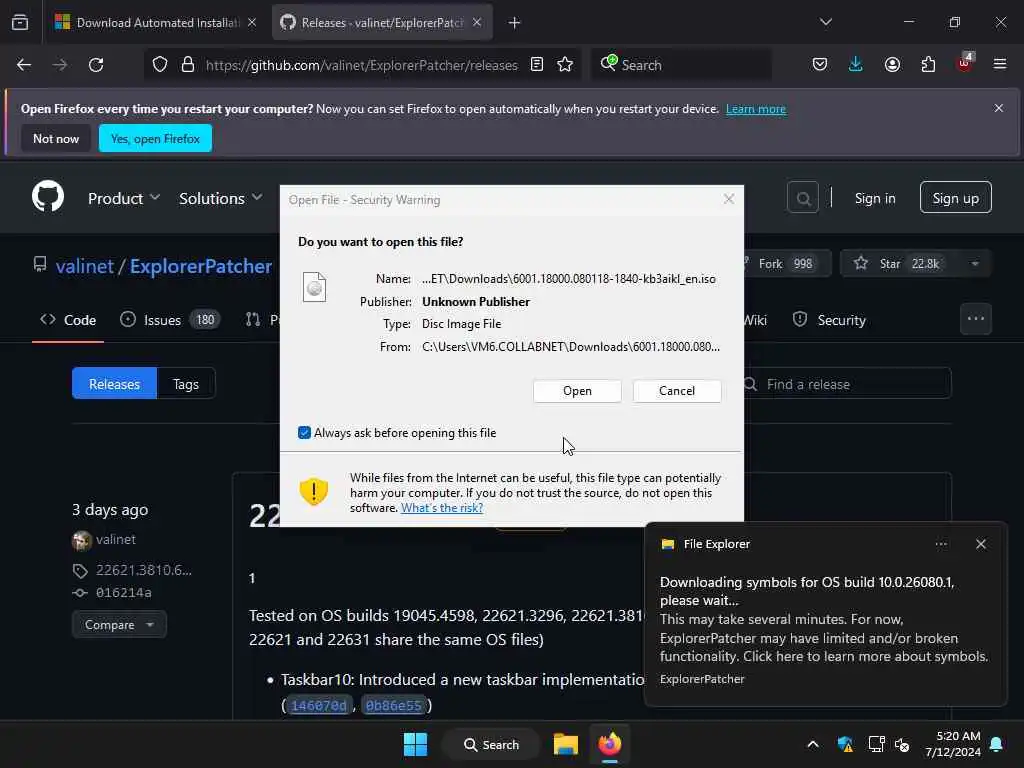
Task: Switch to the Code tab
Action: [68, 320]
